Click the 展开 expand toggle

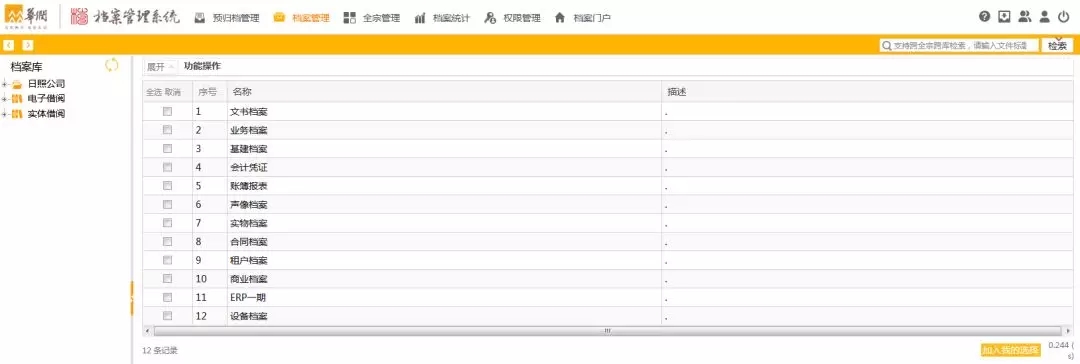click(160, 67)
